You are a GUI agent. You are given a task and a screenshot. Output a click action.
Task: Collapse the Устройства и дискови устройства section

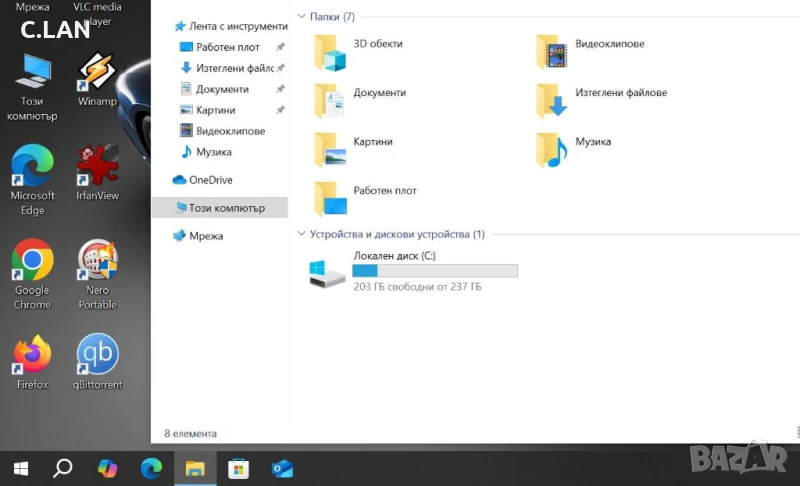point(303,234)
